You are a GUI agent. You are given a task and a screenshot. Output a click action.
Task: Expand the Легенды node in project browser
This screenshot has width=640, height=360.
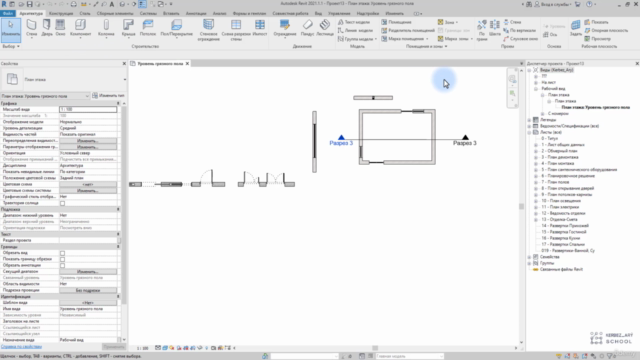[529, 120]
